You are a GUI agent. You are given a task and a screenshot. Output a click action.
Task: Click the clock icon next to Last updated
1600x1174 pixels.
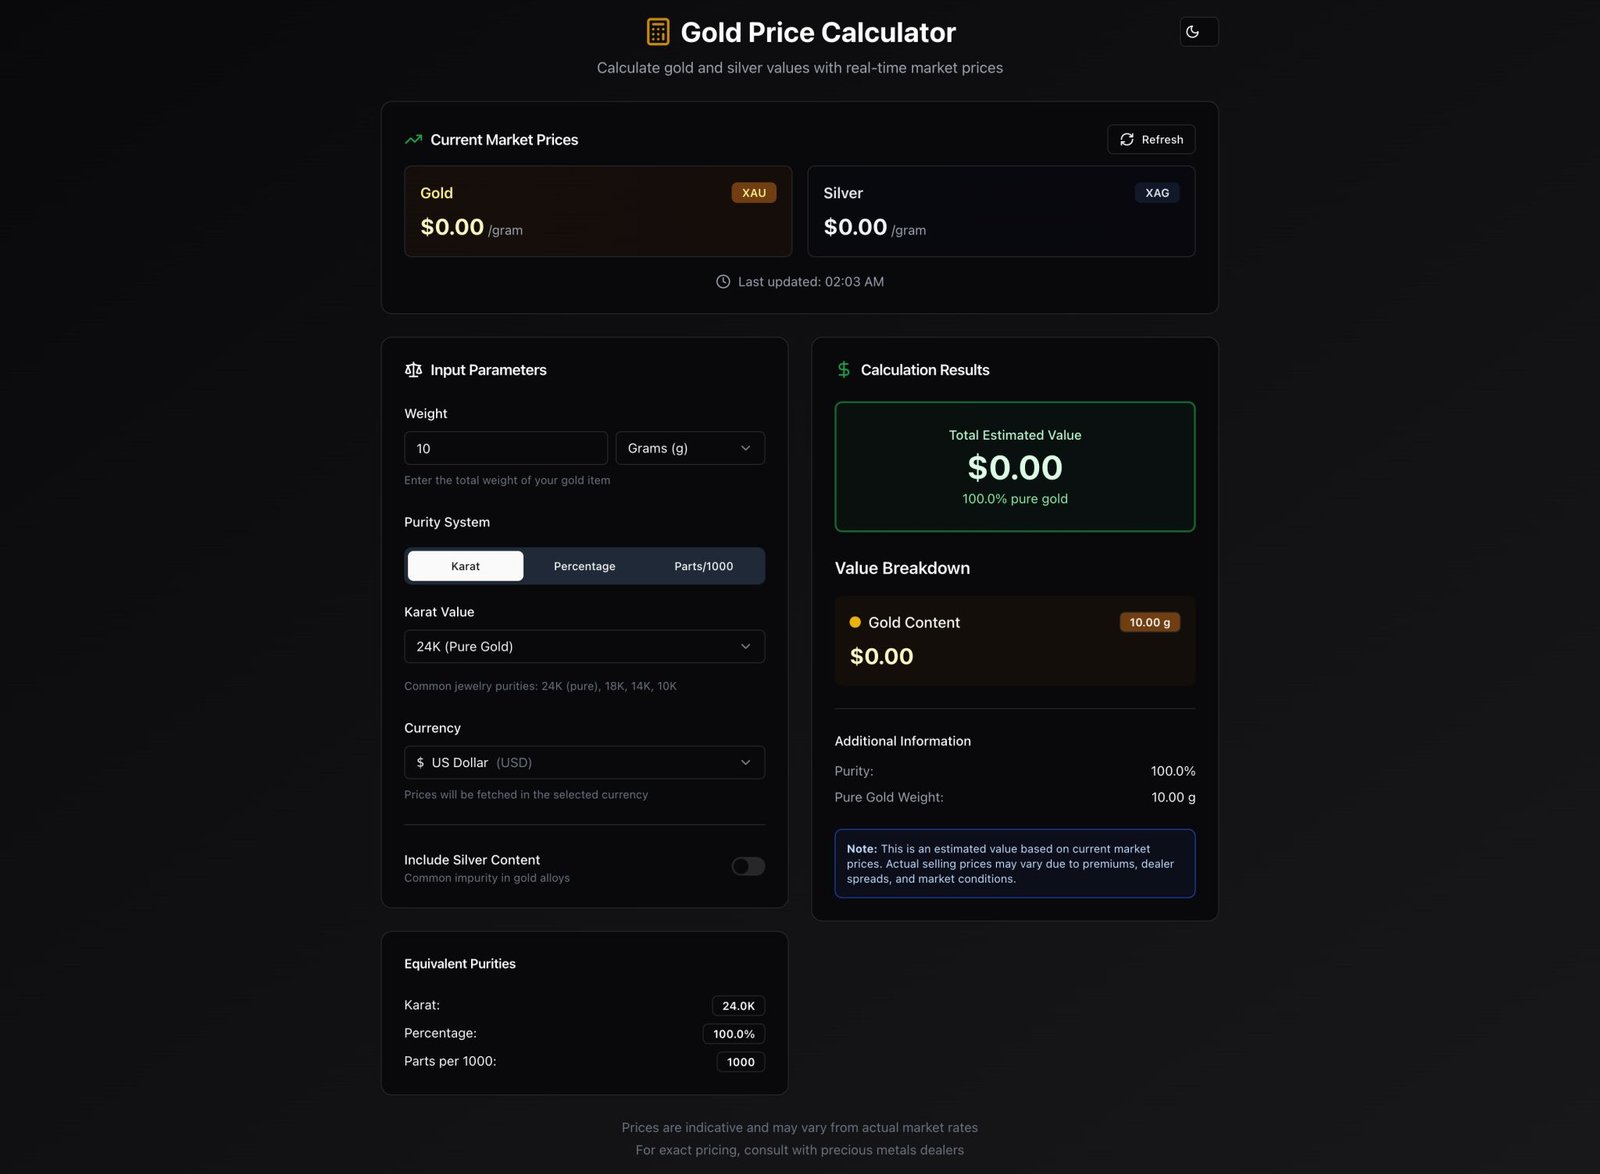723,282
